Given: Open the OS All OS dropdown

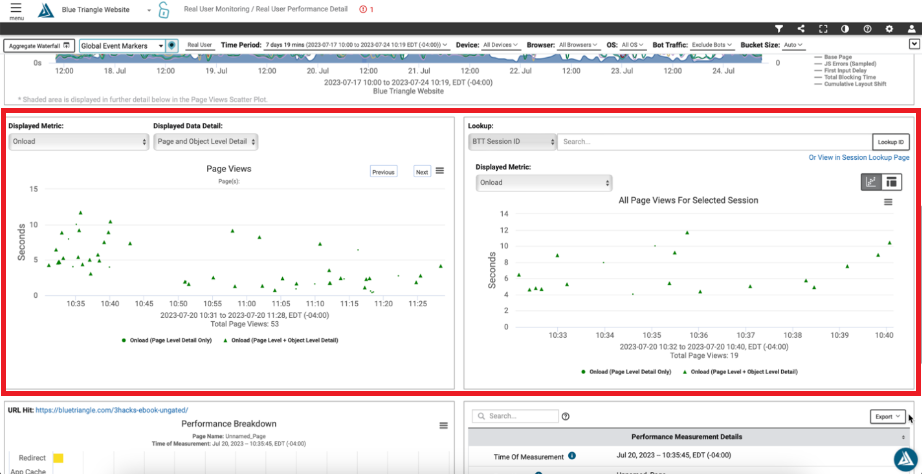Looking at the screenshot, I should (632, 45).
